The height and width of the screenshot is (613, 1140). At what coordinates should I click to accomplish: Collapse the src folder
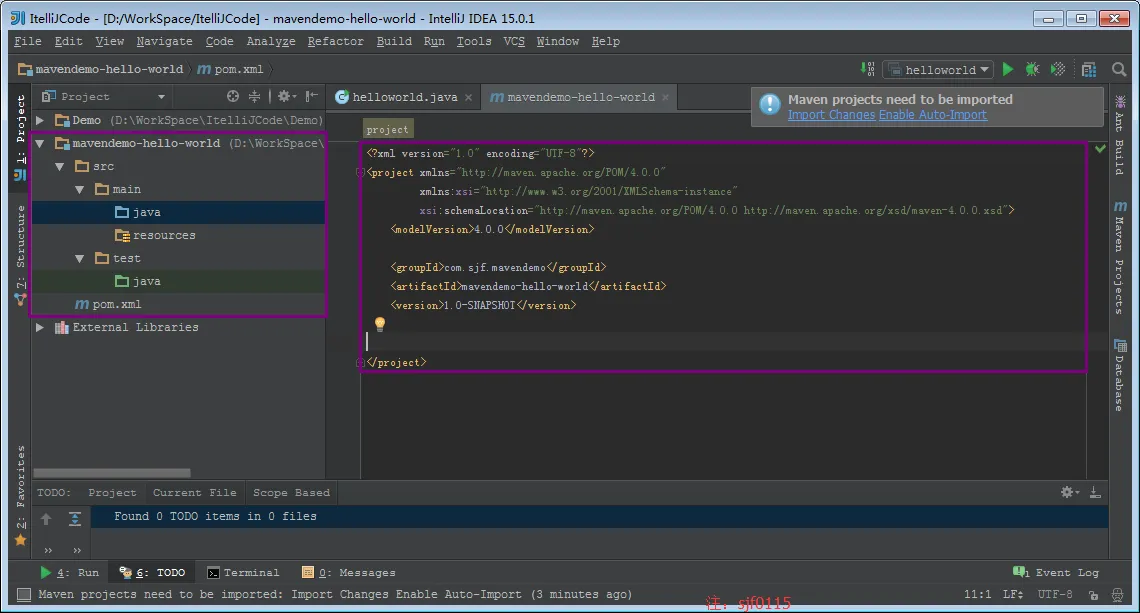(60, 167)
